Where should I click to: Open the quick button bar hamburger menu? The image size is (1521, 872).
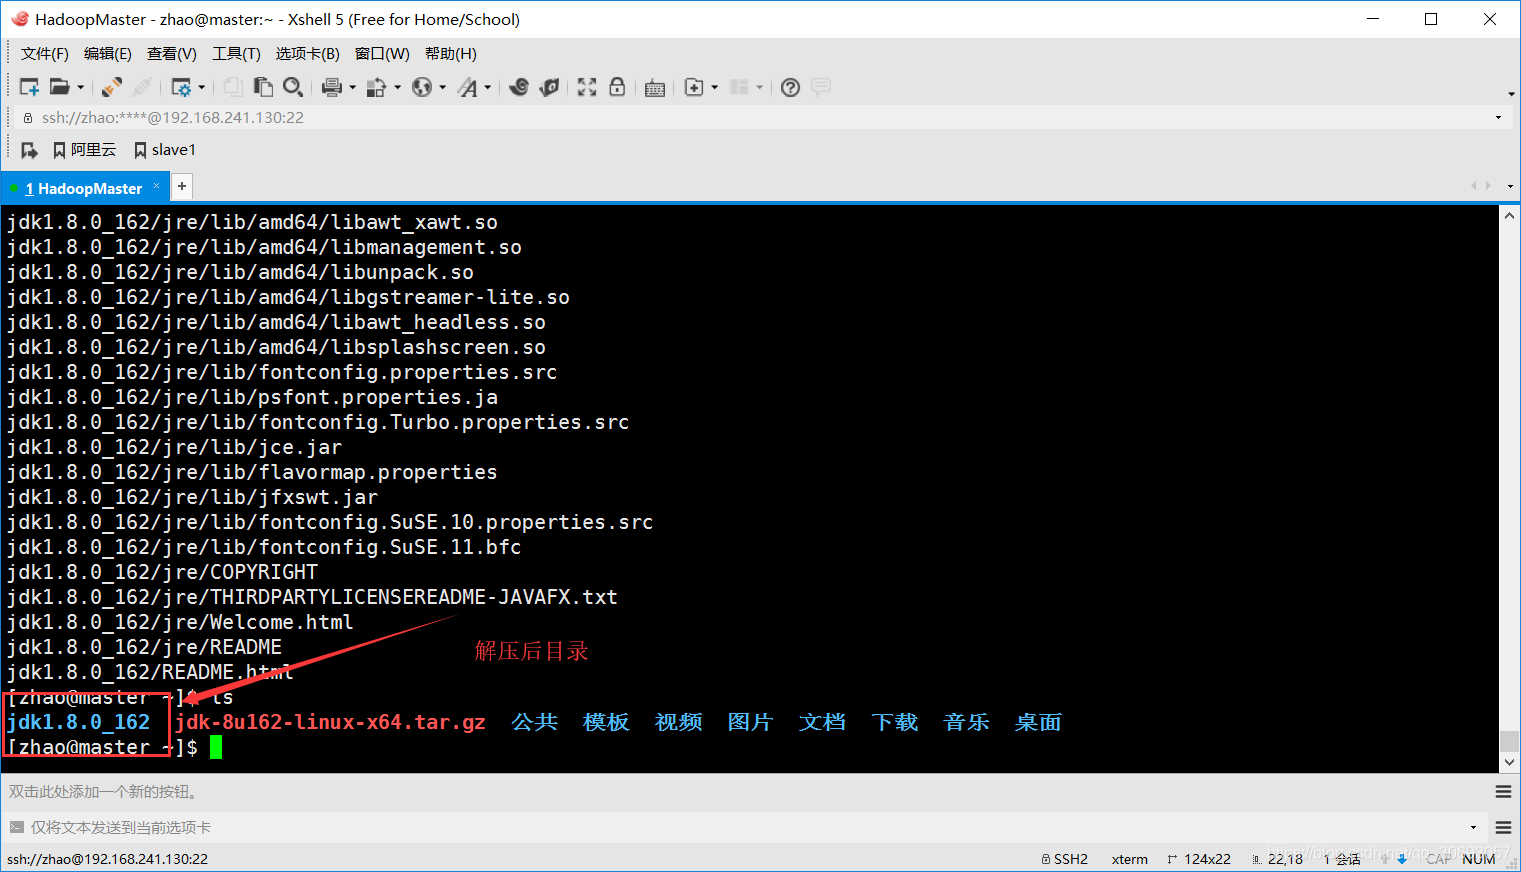pos(1503,792)
